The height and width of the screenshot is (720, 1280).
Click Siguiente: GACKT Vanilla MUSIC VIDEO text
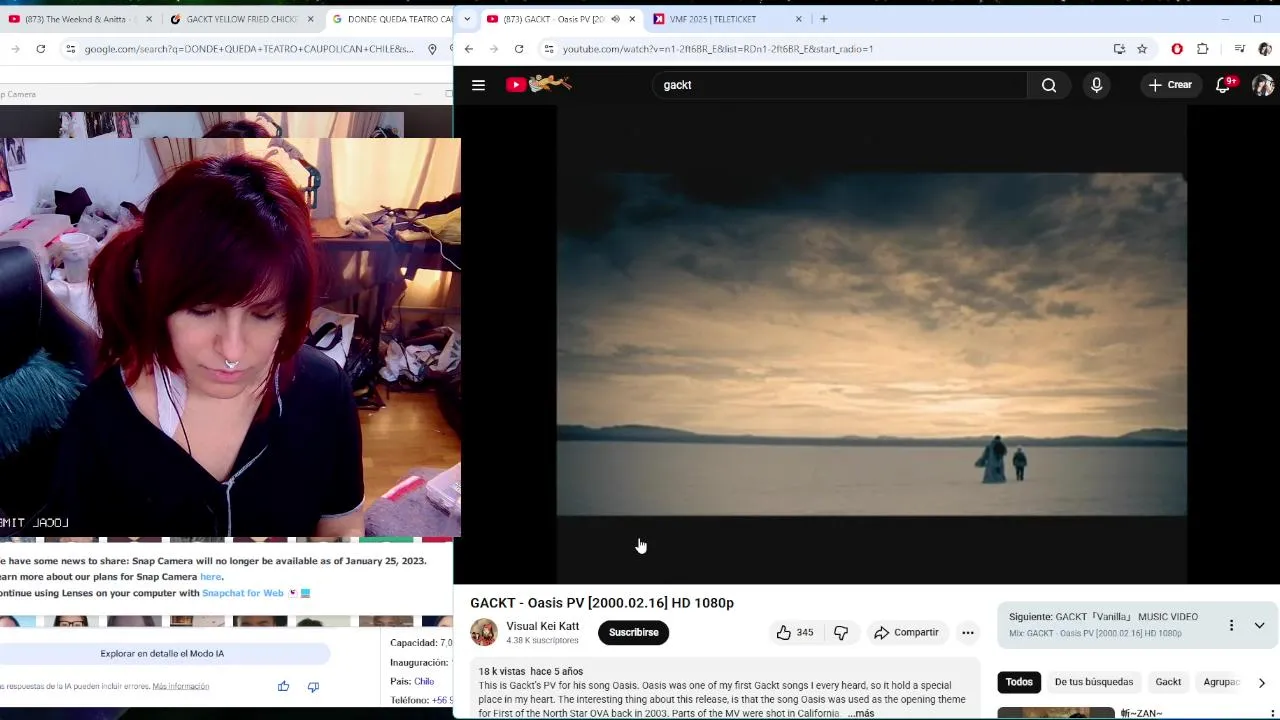pyautogui.click(x=1103, y=617)
